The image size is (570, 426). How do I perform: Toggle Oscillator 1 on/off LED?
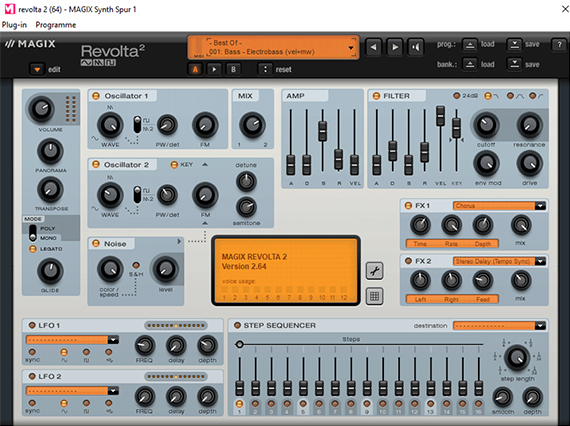(x=96, y=96)
